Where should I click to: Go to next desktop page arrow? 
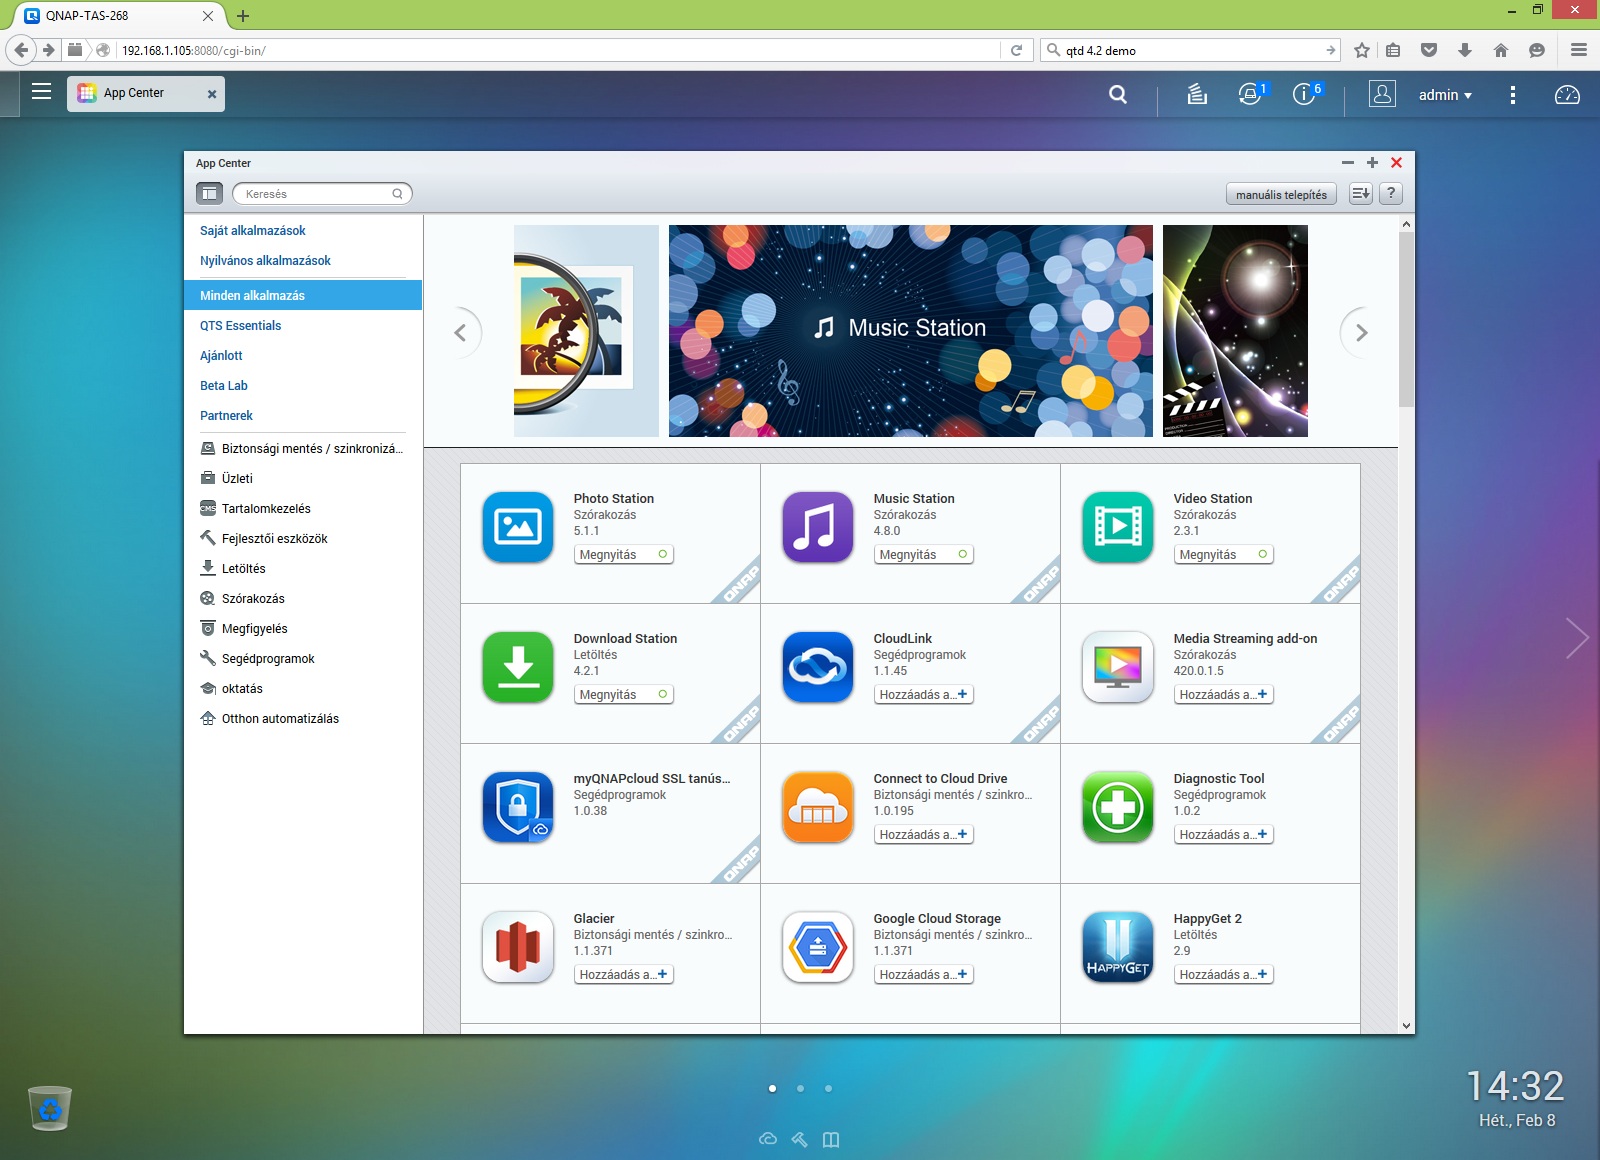[x=1577, y=638]
